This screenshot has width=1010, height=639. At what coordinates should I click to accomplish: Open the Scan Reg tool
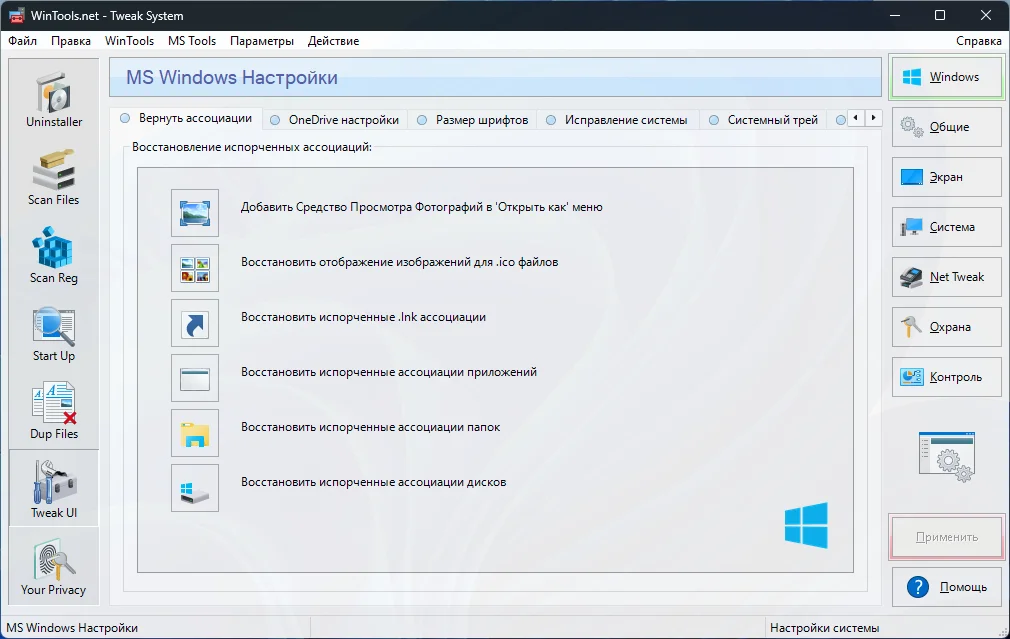[x=54, y=255]
